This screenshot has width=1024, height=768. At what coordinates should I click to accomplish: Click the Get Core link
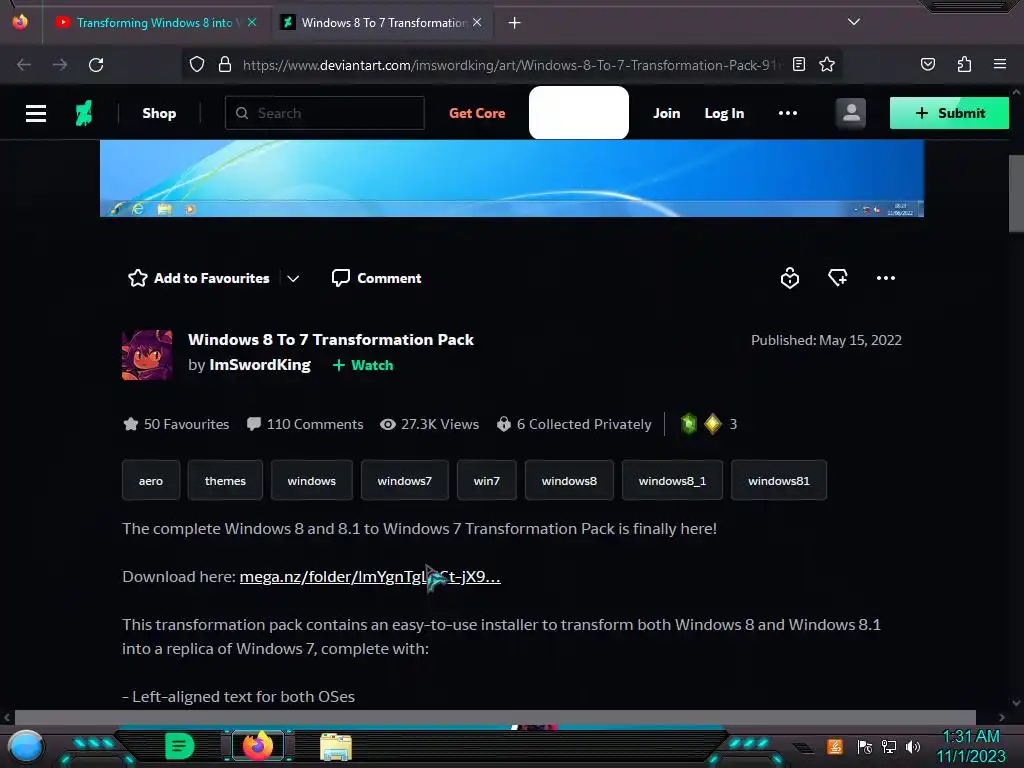pyautogui.click(x=477, y=113)
